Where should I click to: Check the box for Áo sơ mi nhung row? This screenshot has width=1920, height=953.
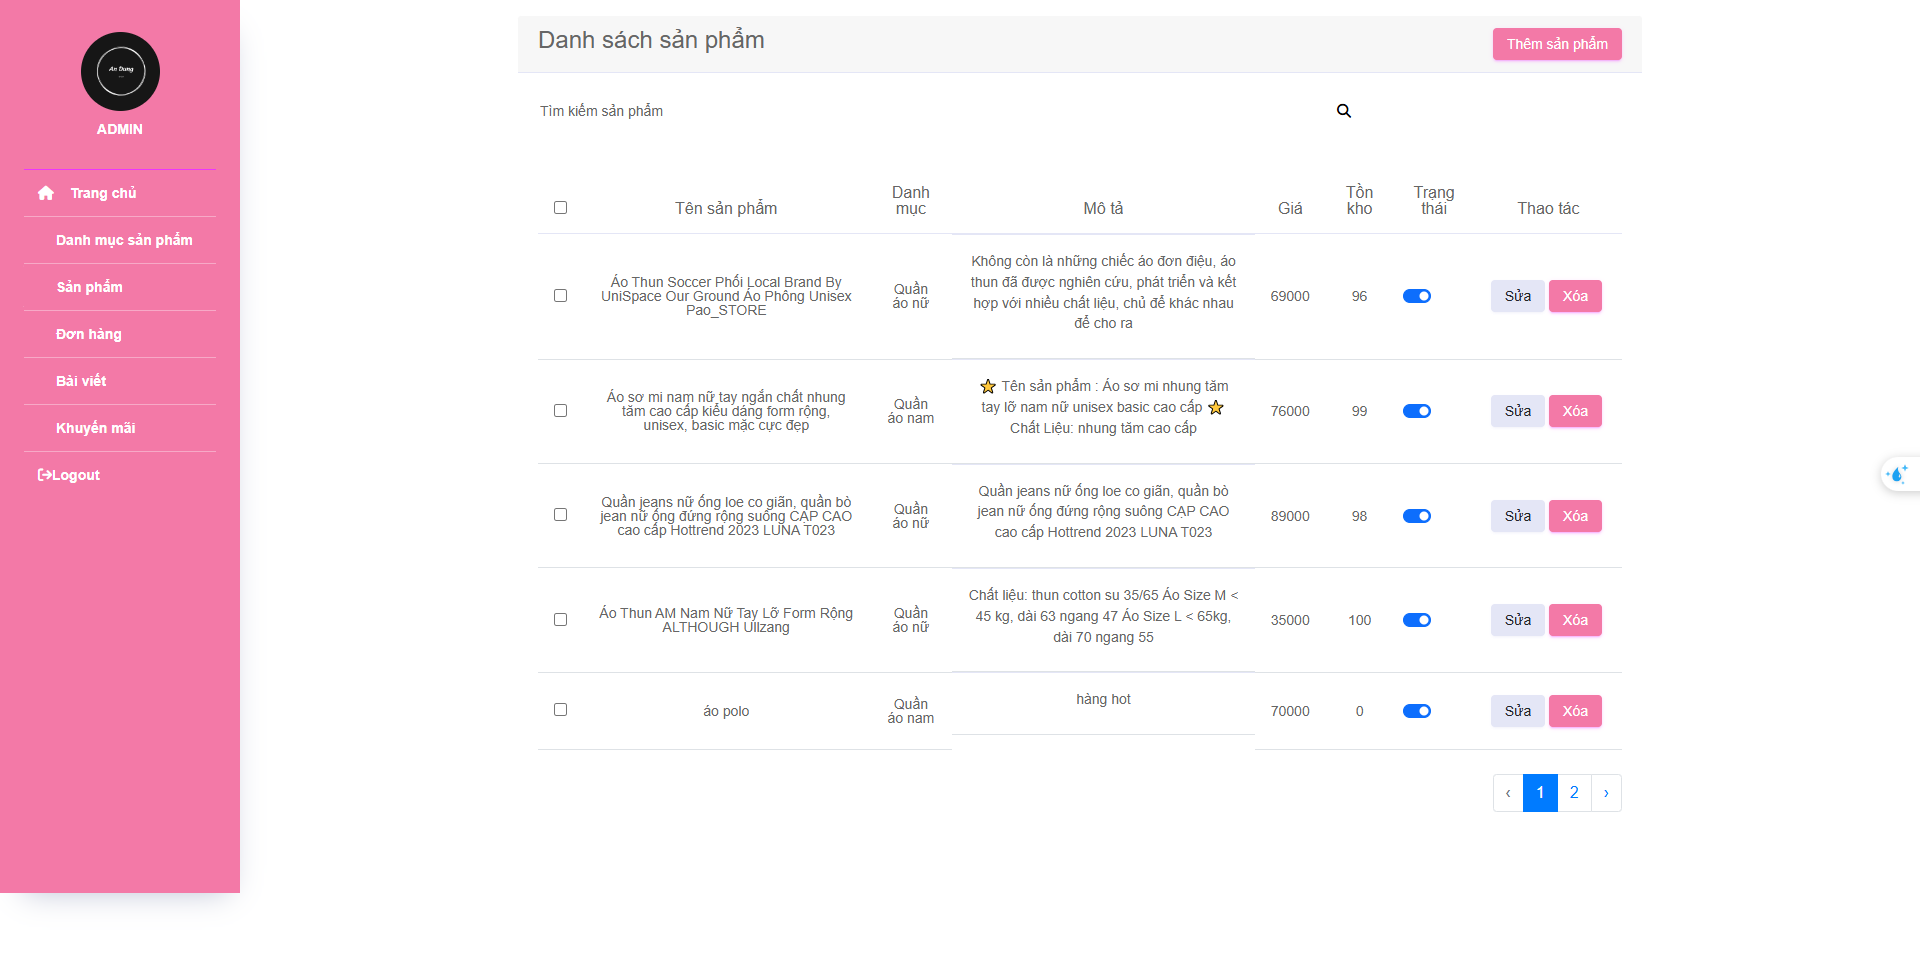(x=560, y=411)
